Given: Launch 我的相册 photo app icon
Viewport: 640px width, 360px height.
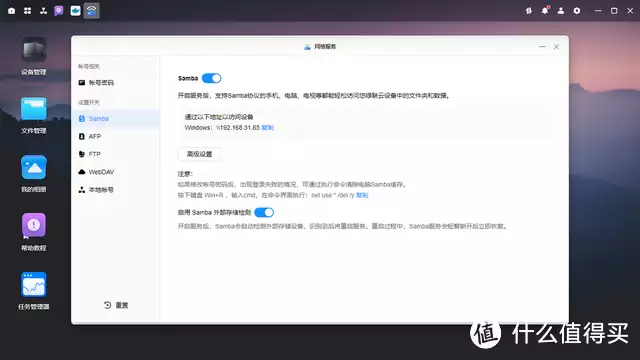Looking at the screenshot, I should 34,167.
